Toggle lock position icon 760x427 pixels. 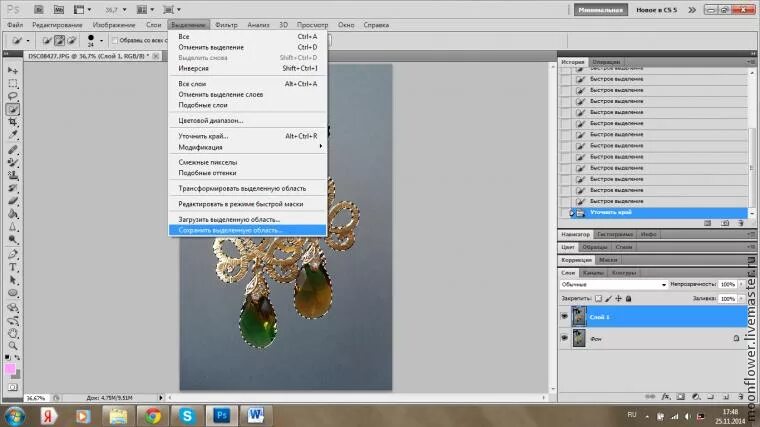[618, 299]
